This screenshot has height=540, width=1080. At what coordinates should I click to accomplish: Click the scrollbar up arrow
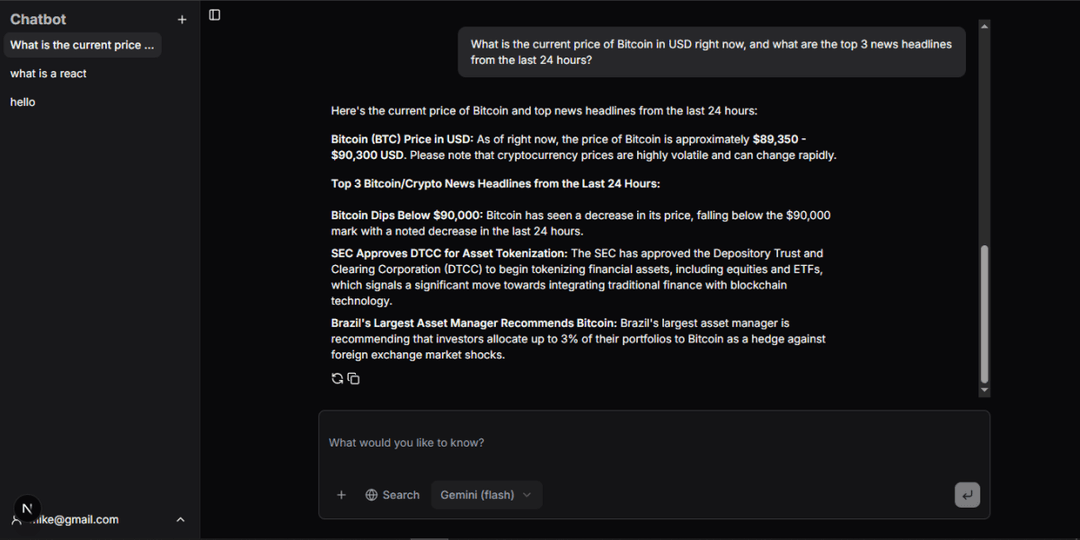[x=984, y=25]
